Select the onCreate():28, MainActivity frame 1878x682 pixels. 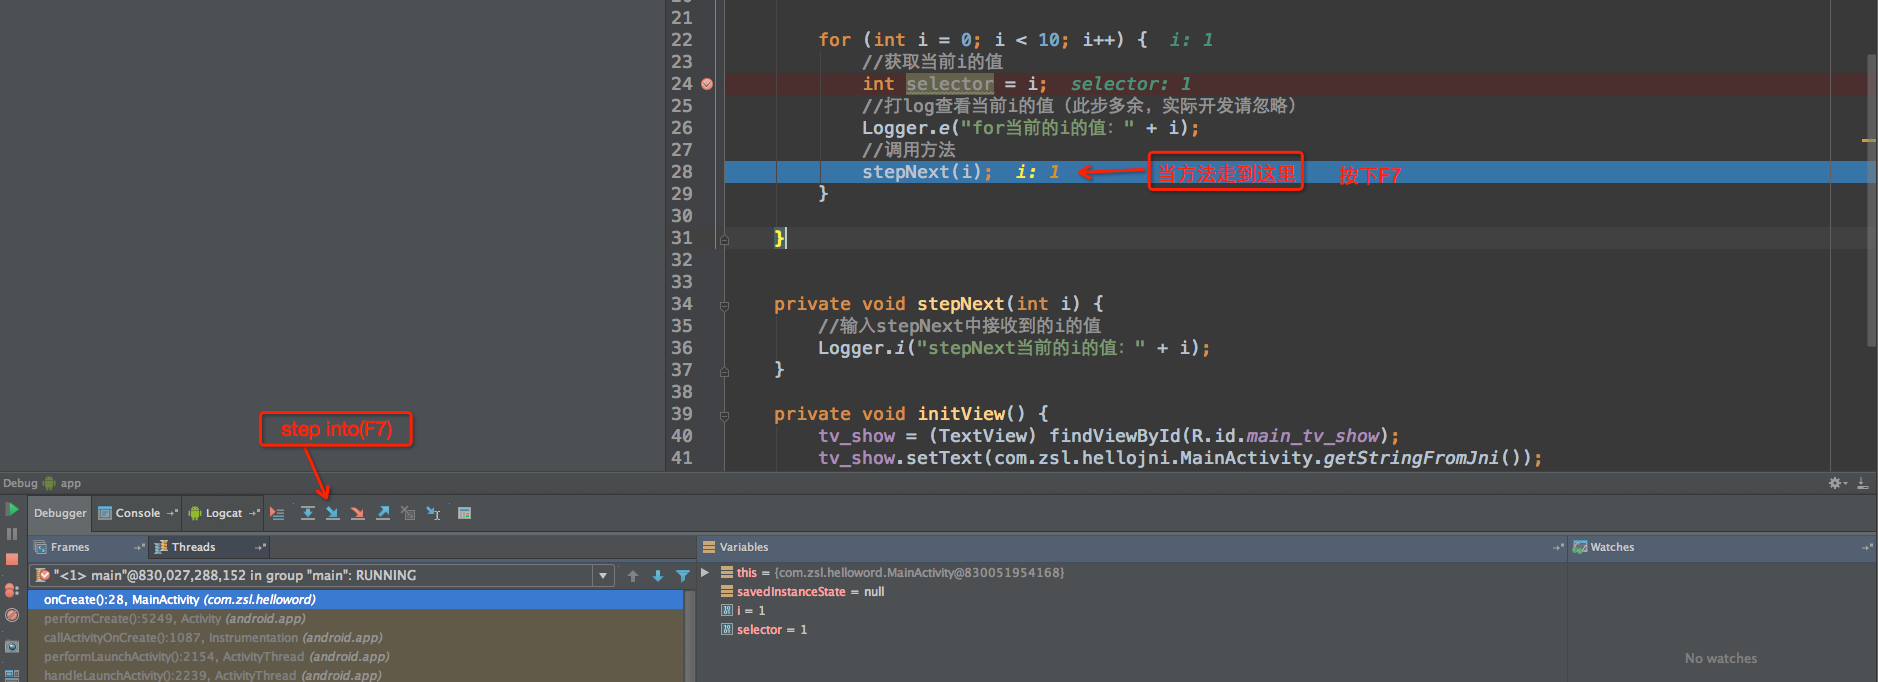pyautogui.click(x=356, y=600)
